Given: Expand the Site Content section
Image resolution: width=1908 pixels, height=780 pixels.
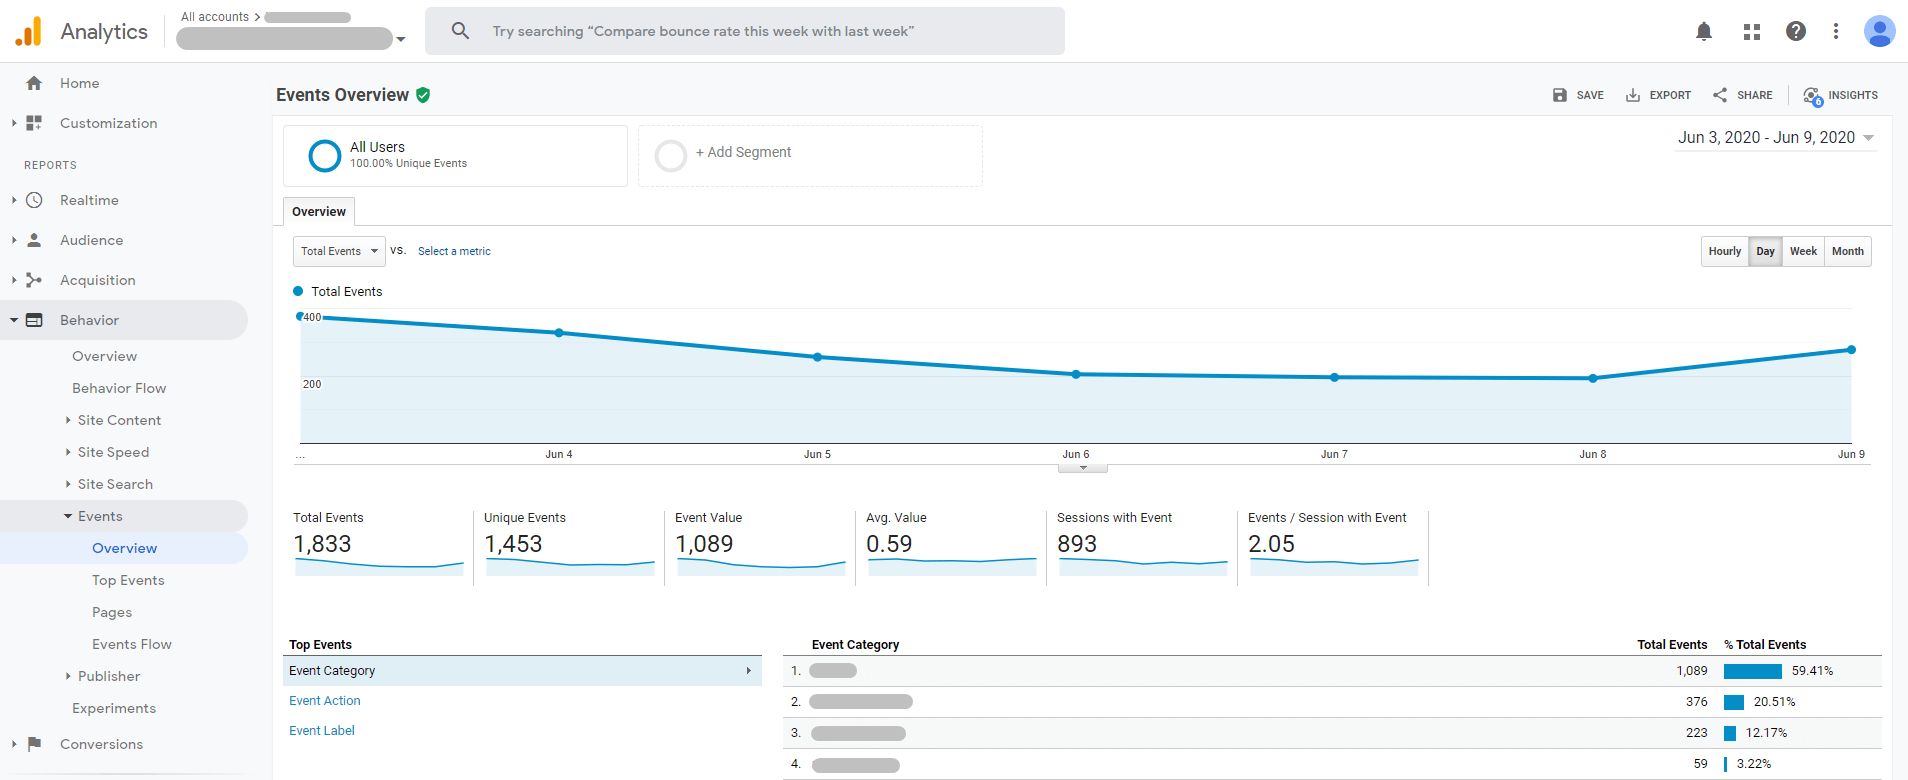Looking at the screenshot, I should pyautogui.click(x=119, y=420).
